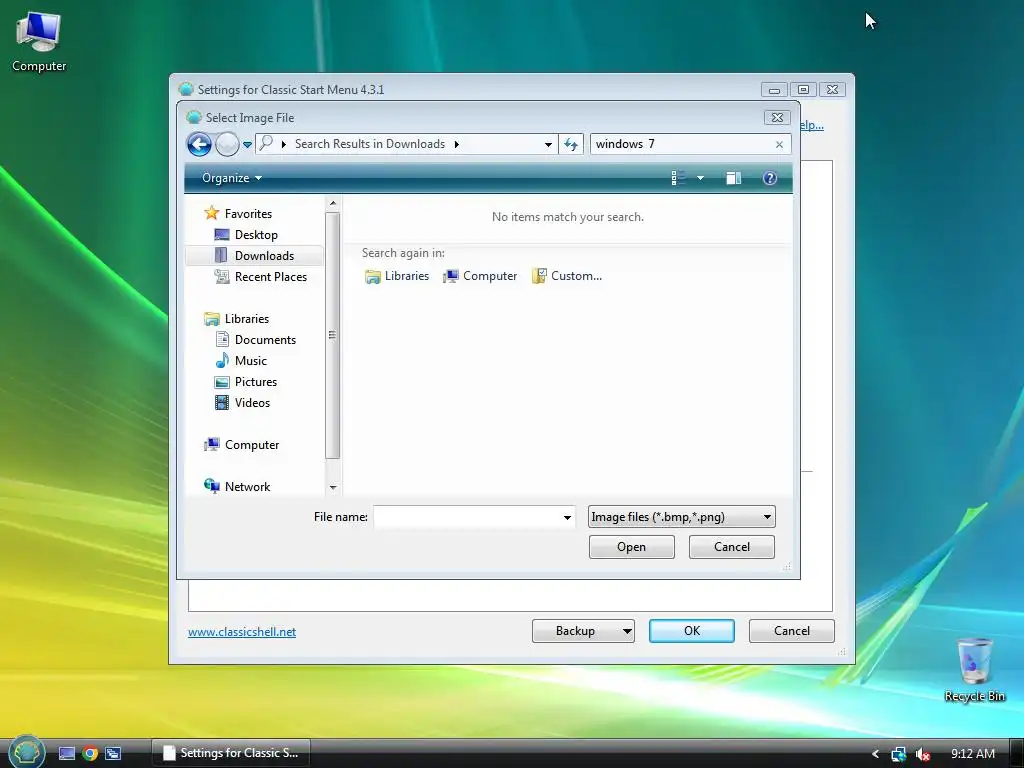
Task: Click the Select Image File dialog title icon
Action: tap(194, 118)
